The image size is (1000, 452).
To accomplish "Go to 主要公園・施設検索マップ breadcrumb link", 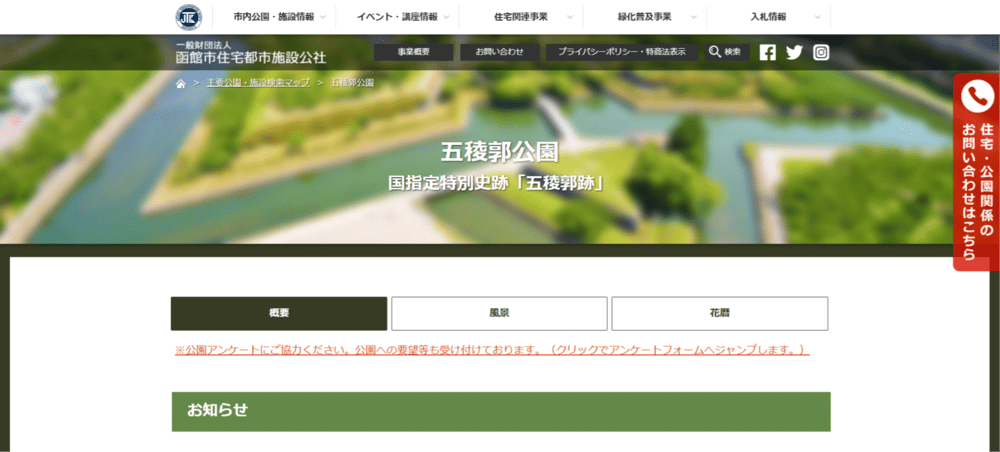I will (258, 84).
